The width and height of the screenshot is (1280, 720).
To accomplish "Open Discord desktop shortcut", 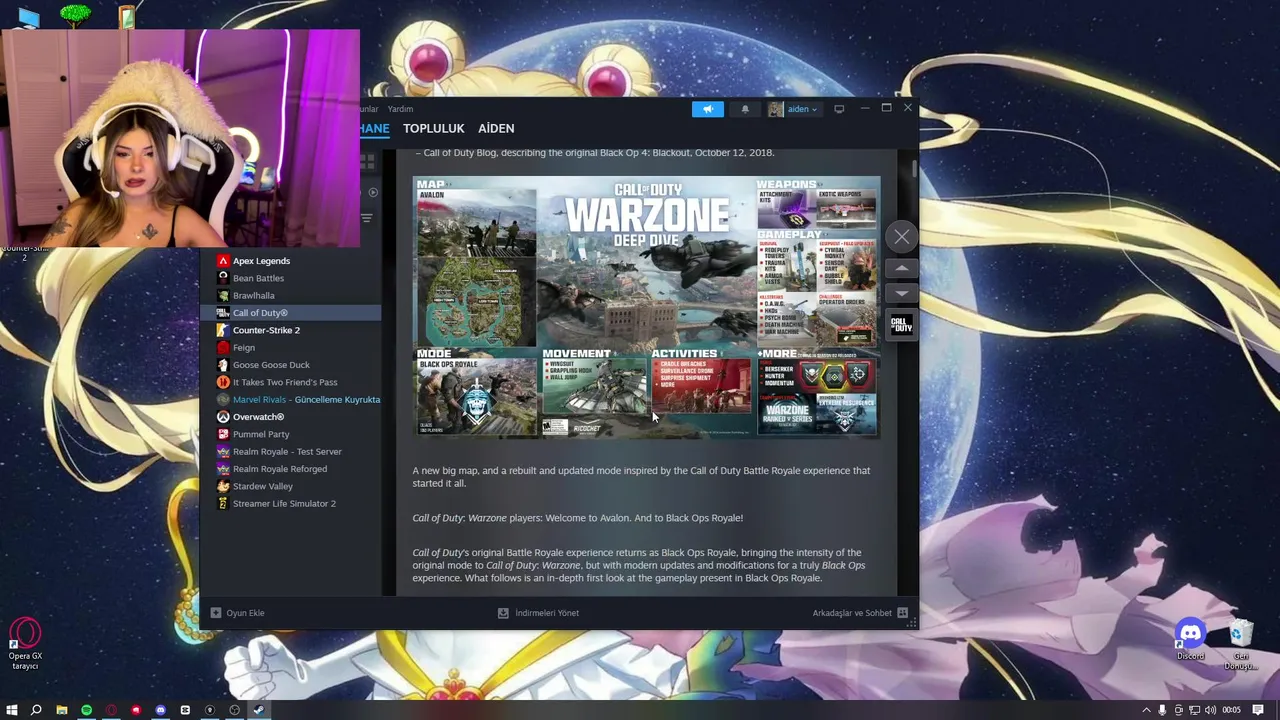I will coord(1190,640).
